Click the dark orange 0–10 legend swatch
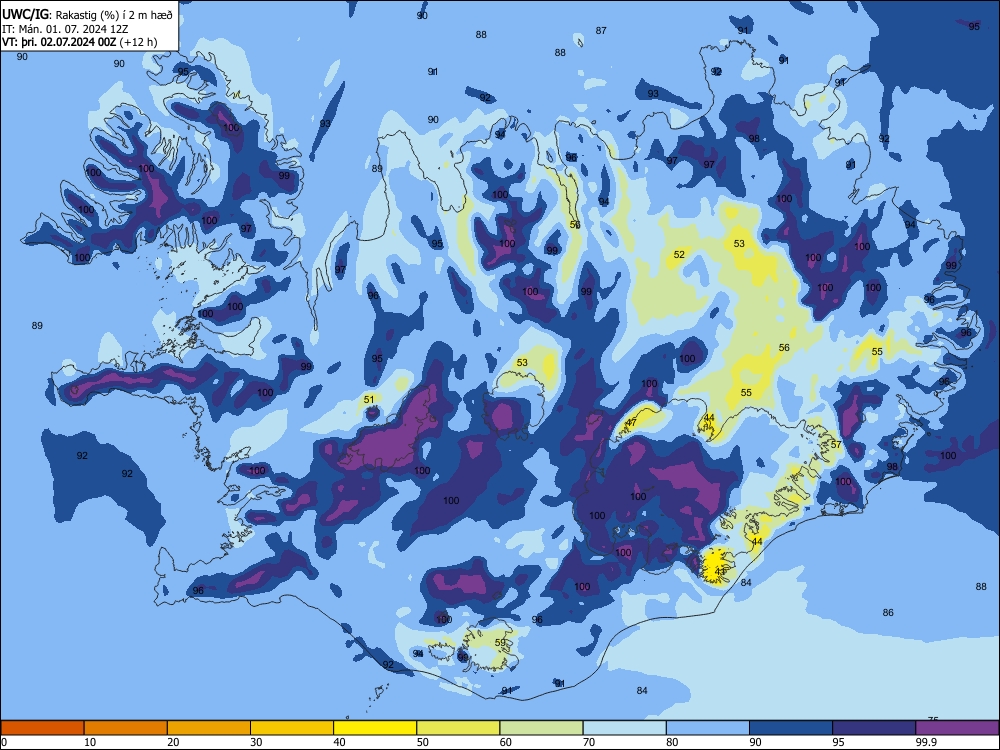This screenshot has width=1000, height=750. (x=42, y=728)
